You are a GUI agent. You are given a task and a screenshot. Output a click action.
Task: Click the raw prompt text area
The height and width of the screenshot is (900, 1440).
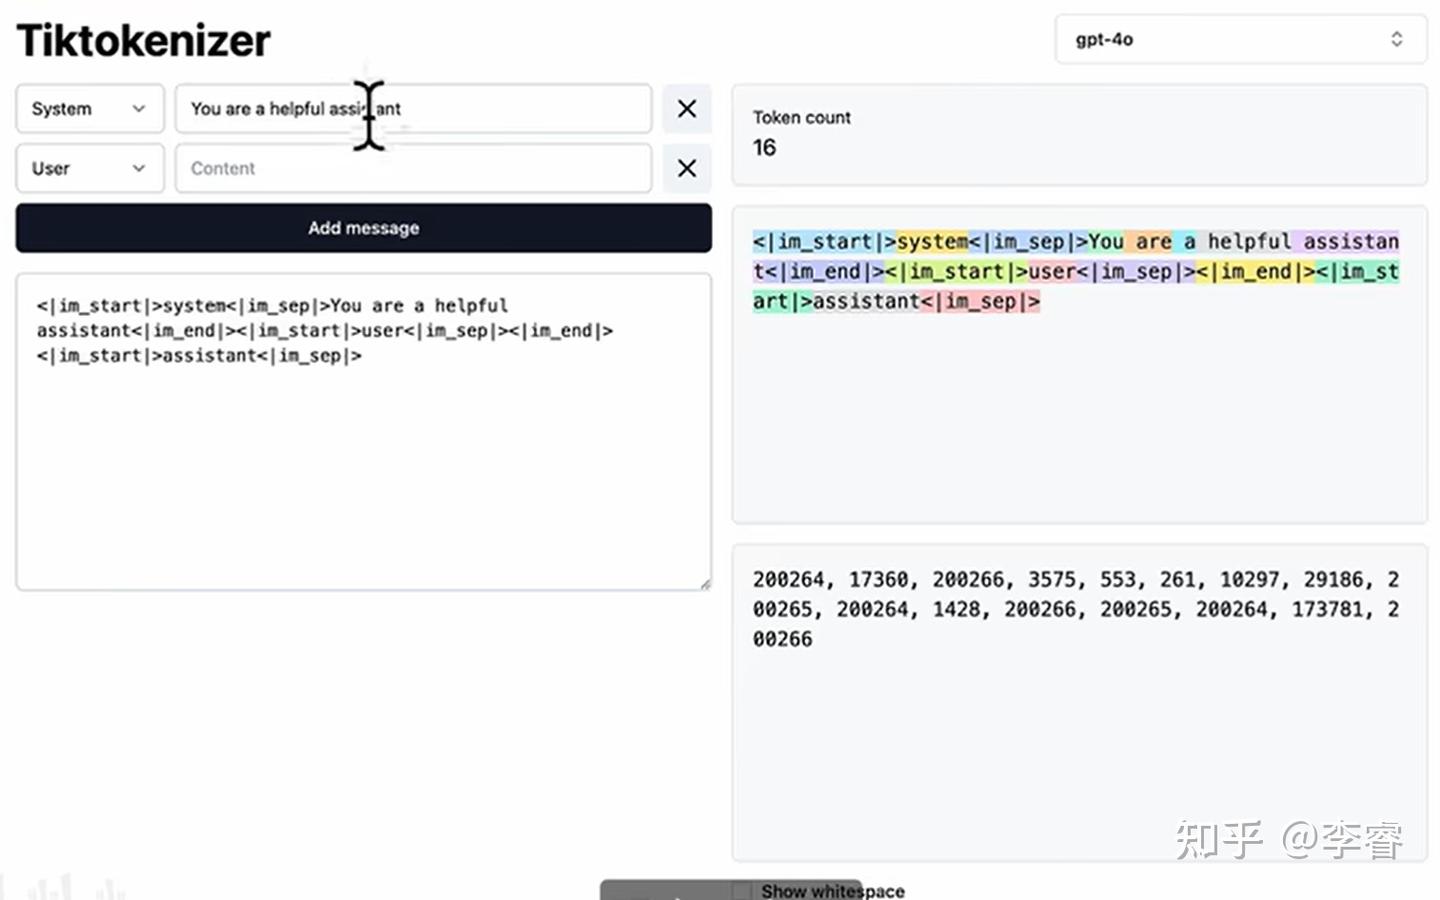point(364,432)
